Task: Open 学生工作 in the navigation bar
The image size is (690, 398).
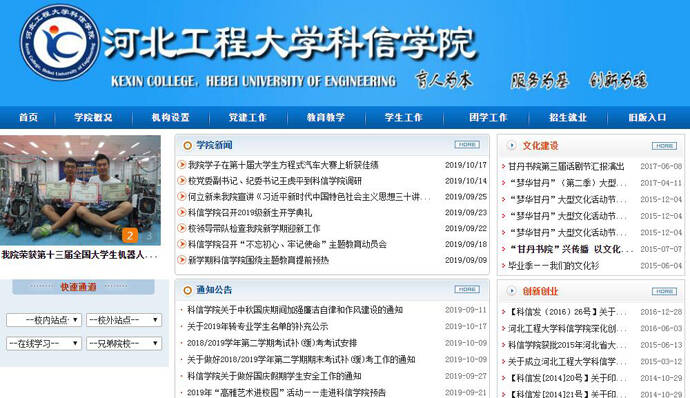Action: point(404,118)
